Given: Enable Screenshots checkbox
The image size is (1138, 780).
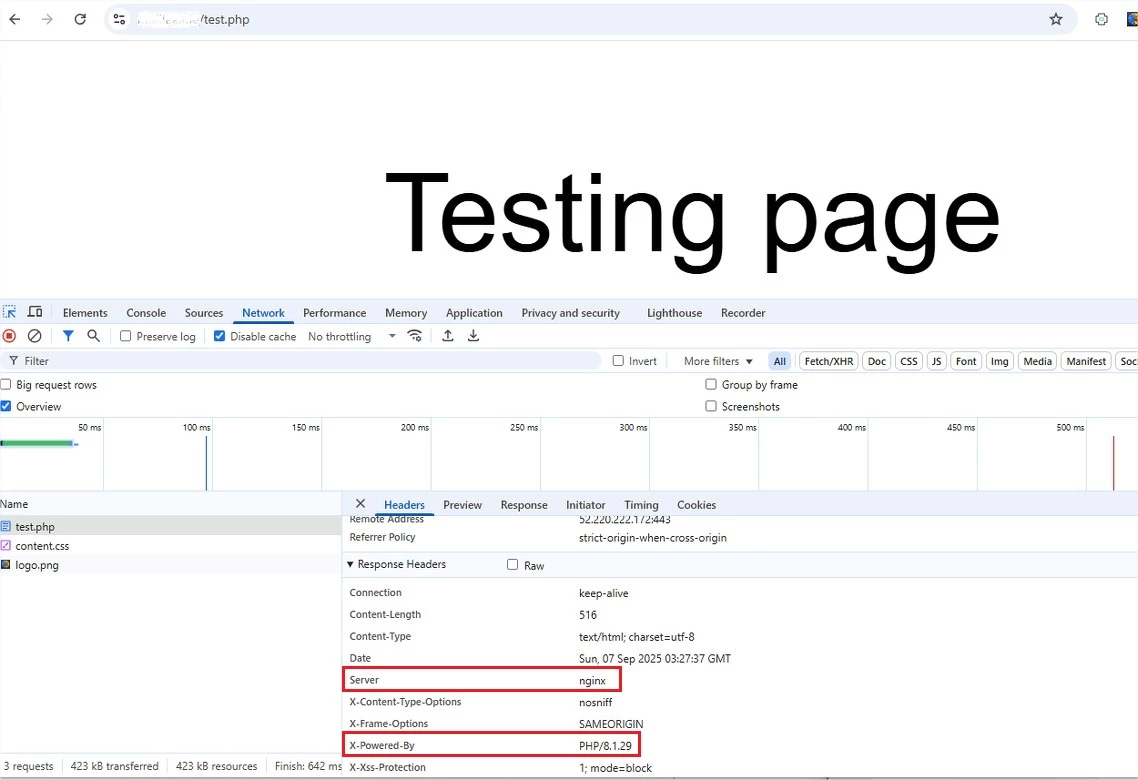Looking at the screenshot, I should (x=711, y=406).
